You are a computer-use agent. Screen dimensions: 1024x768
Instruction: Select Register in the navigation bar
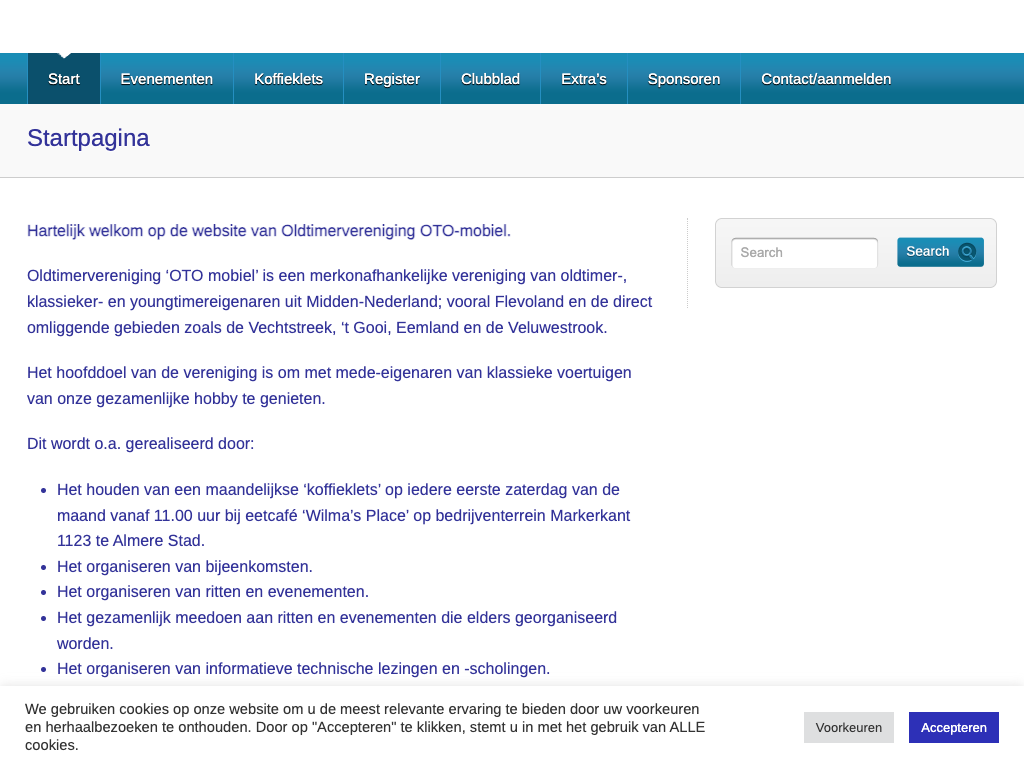(x=392, y=79)
